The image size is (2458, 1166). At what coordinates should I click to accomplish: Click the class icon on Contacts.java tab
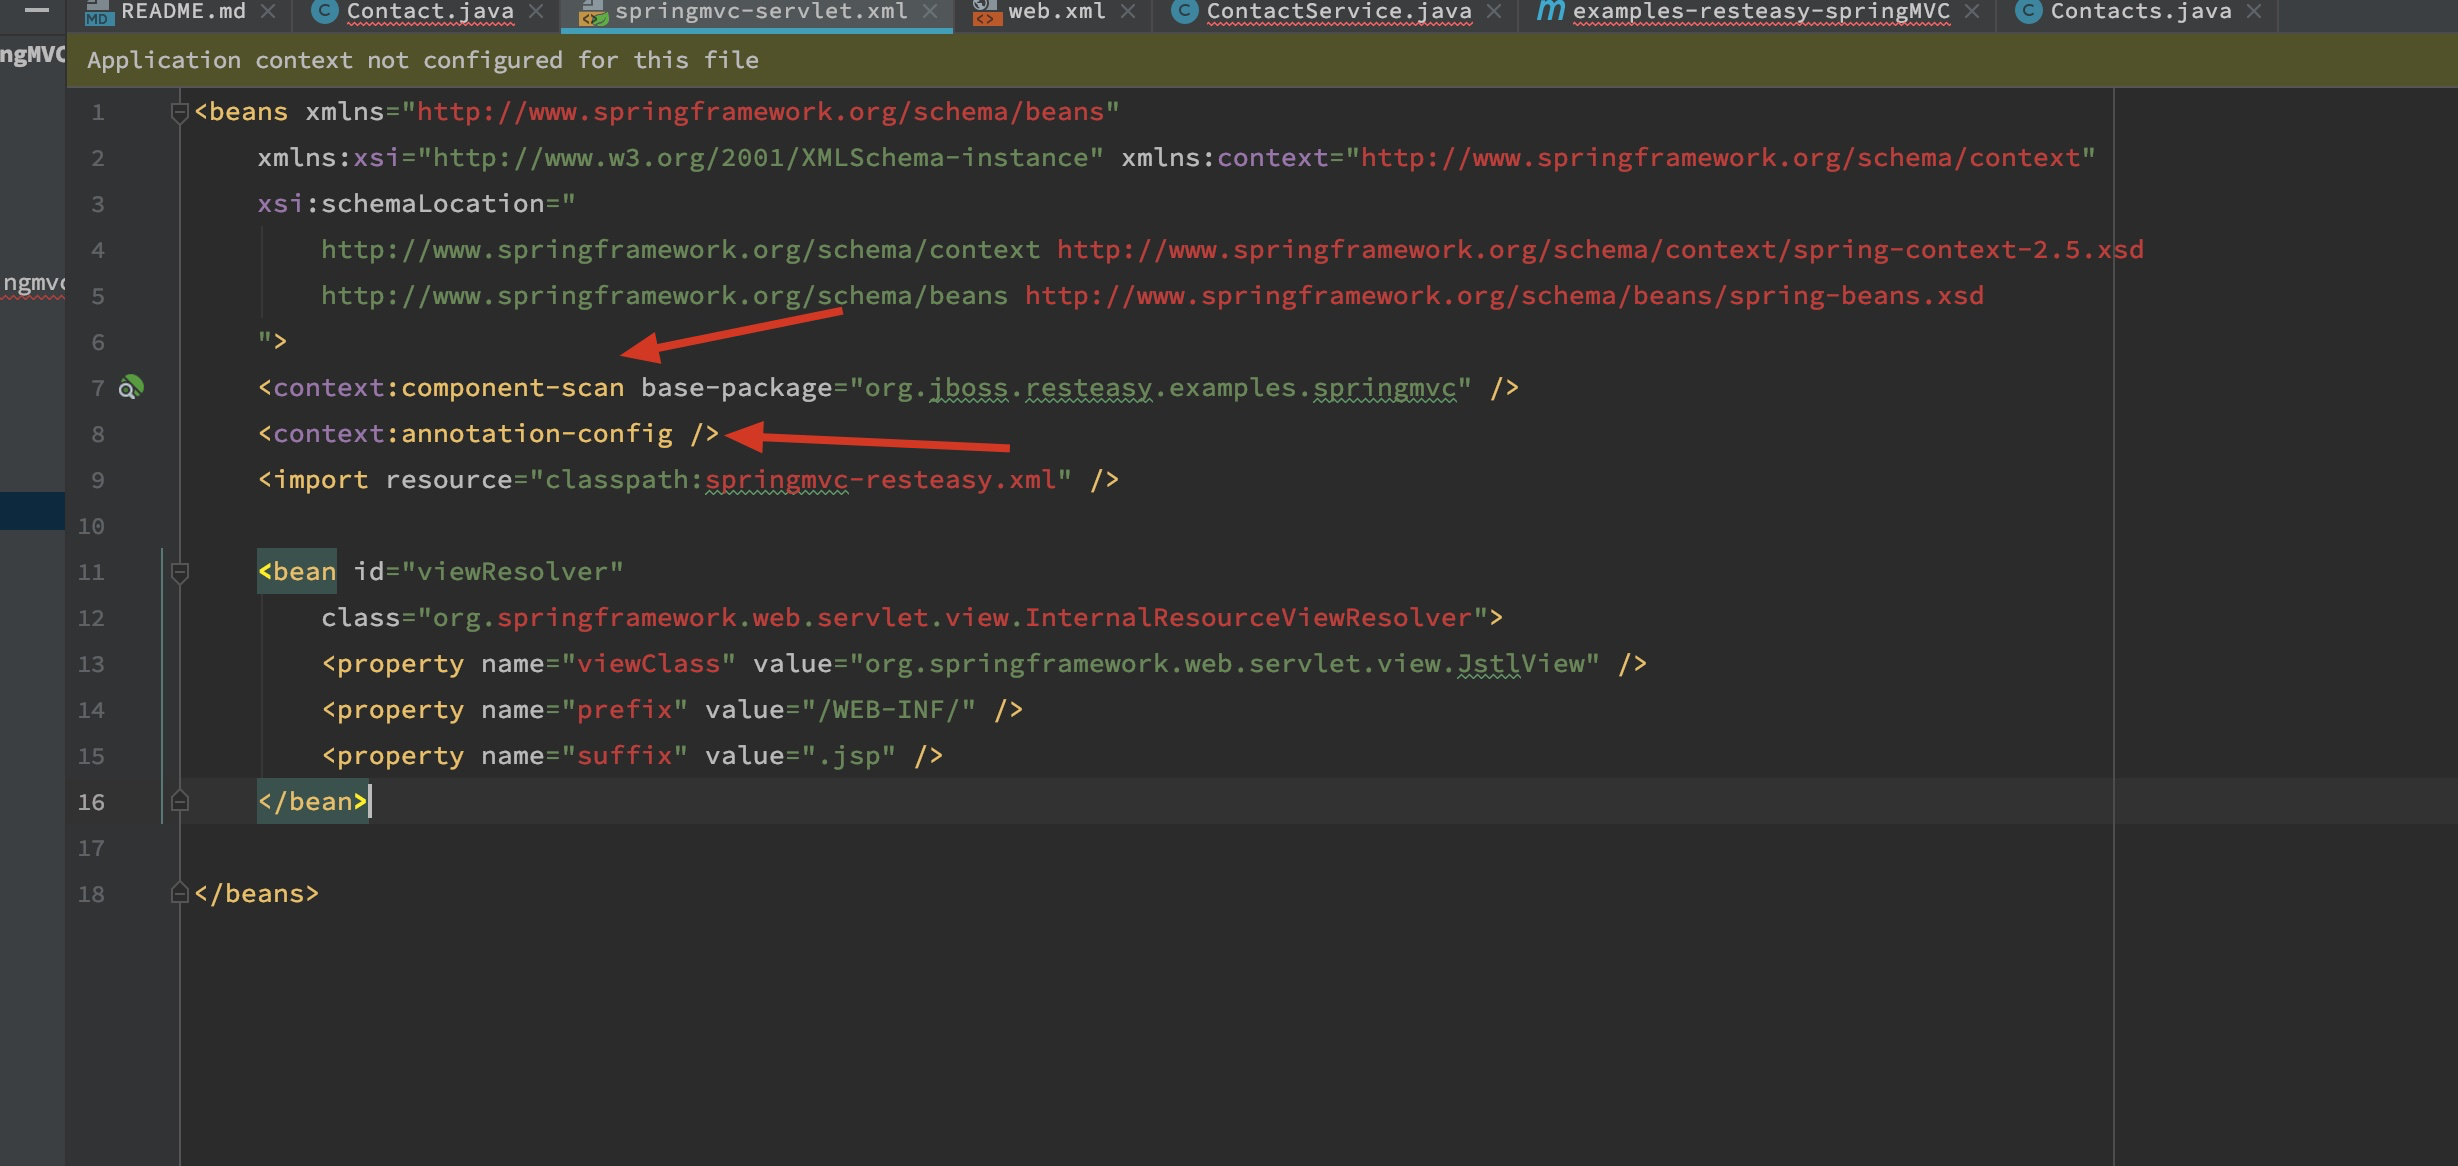point(2028,11)
